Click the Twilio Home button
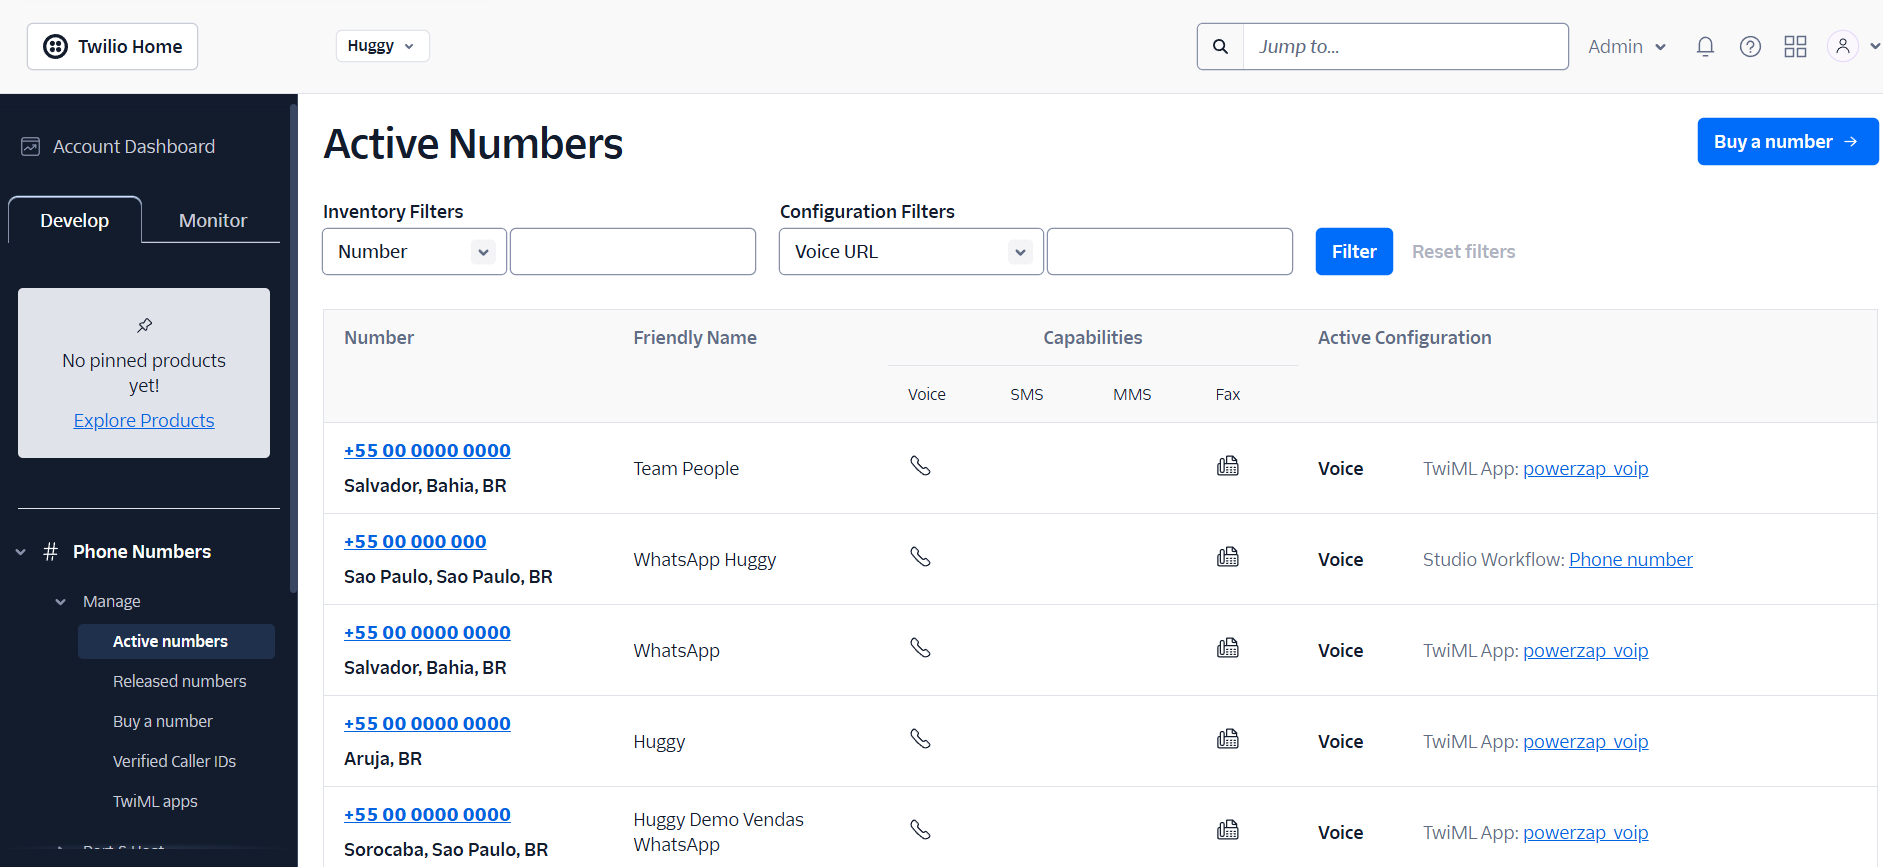 point(112,47)
